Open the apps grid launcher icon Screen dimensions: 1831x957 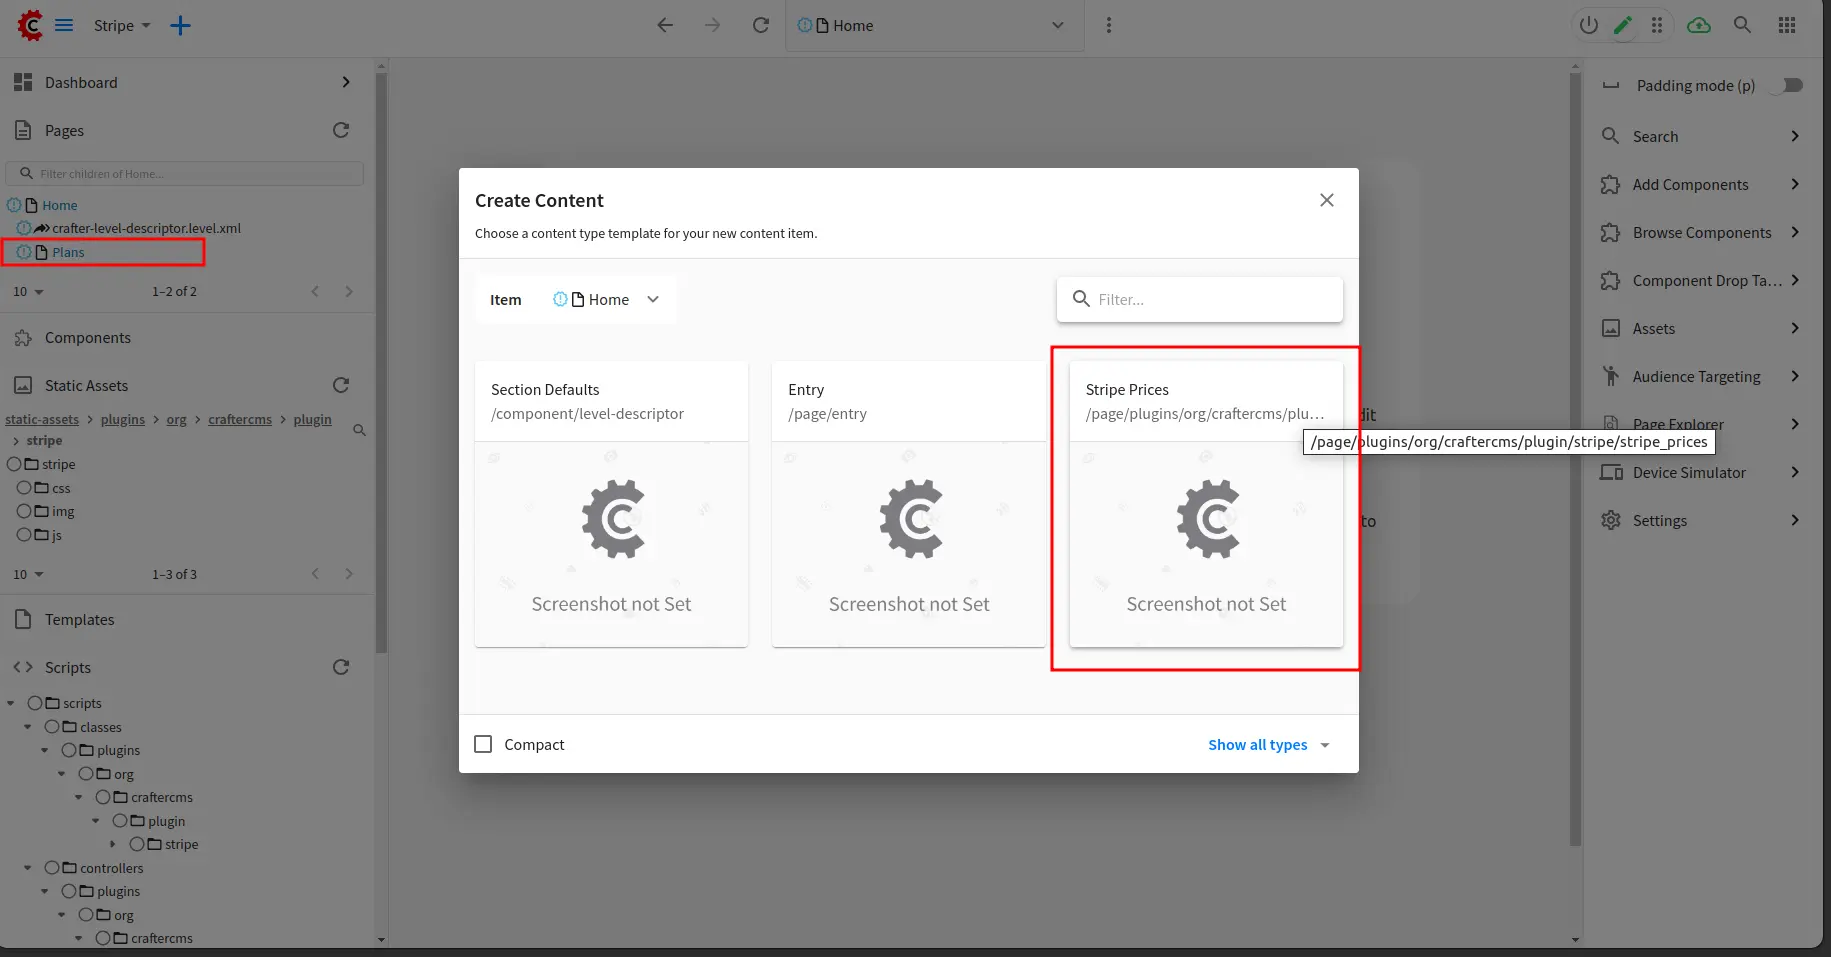pyautogui.click(x=1787, y=25)
